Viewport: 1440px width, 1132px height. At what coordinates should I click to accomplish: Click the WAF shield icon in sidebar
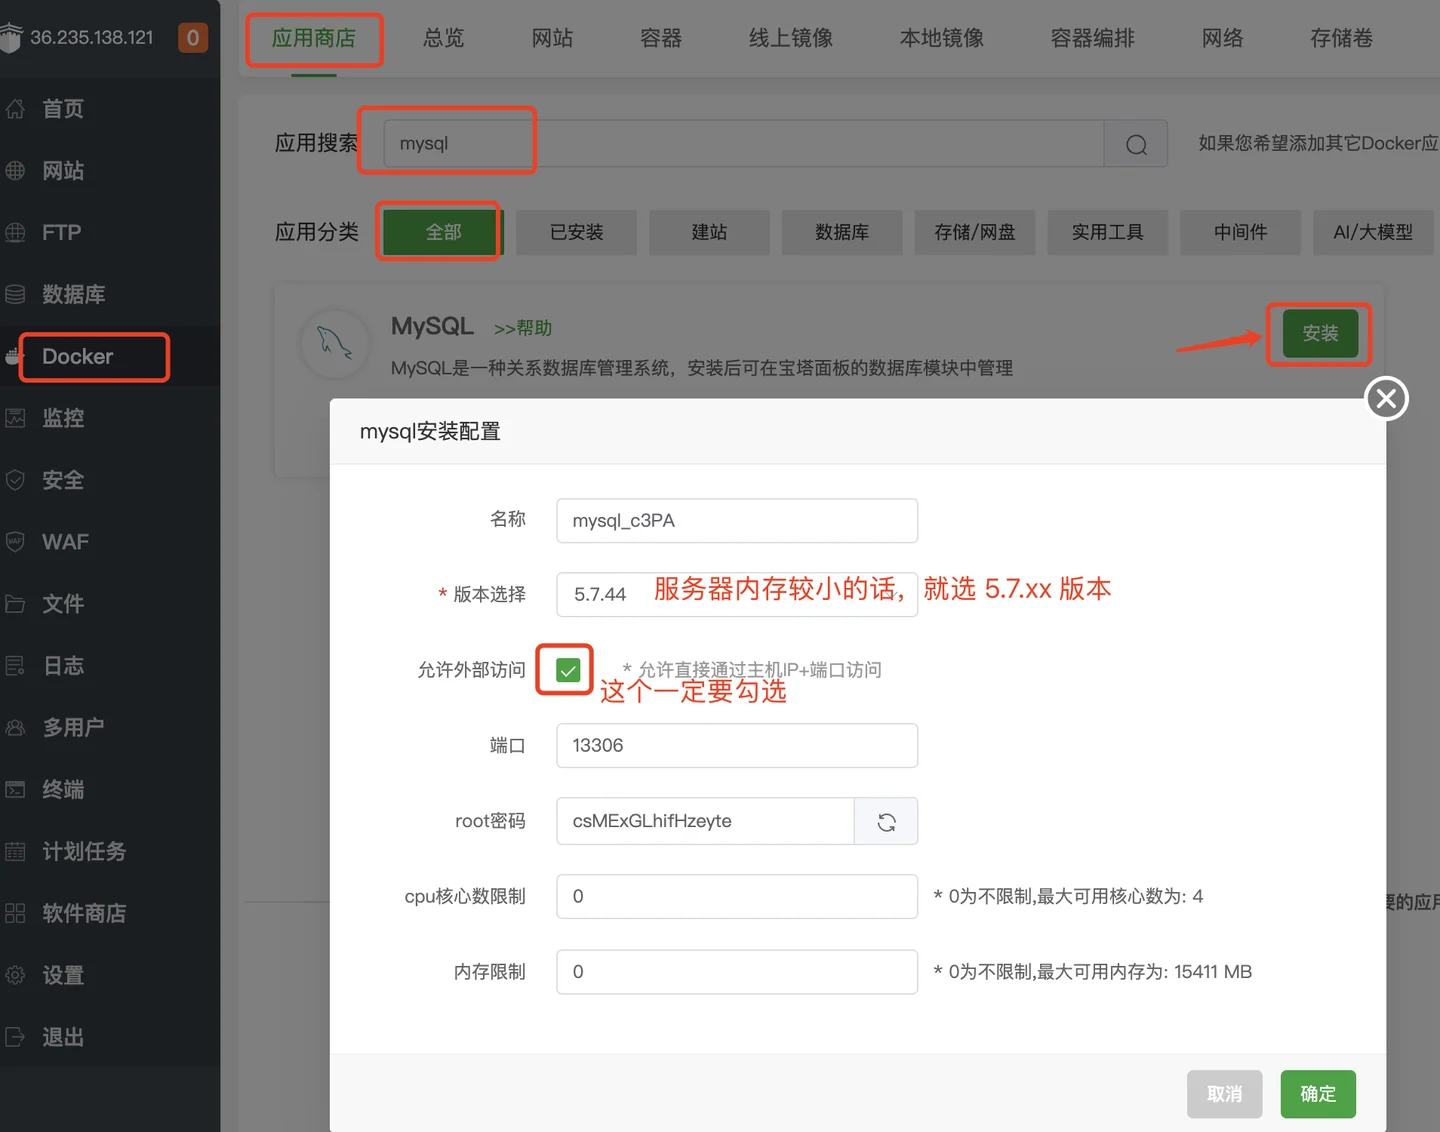coord(15,542)
